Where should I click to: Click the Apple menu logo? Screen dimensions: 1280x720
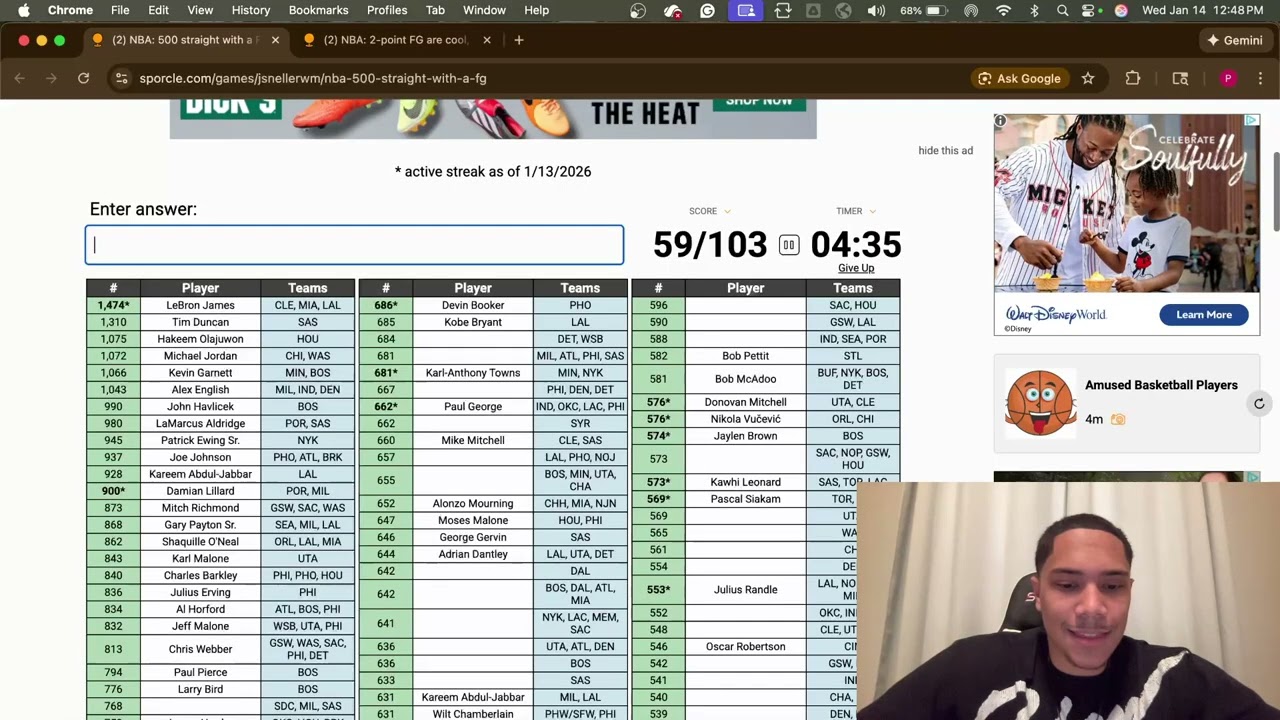coord(24,10)
